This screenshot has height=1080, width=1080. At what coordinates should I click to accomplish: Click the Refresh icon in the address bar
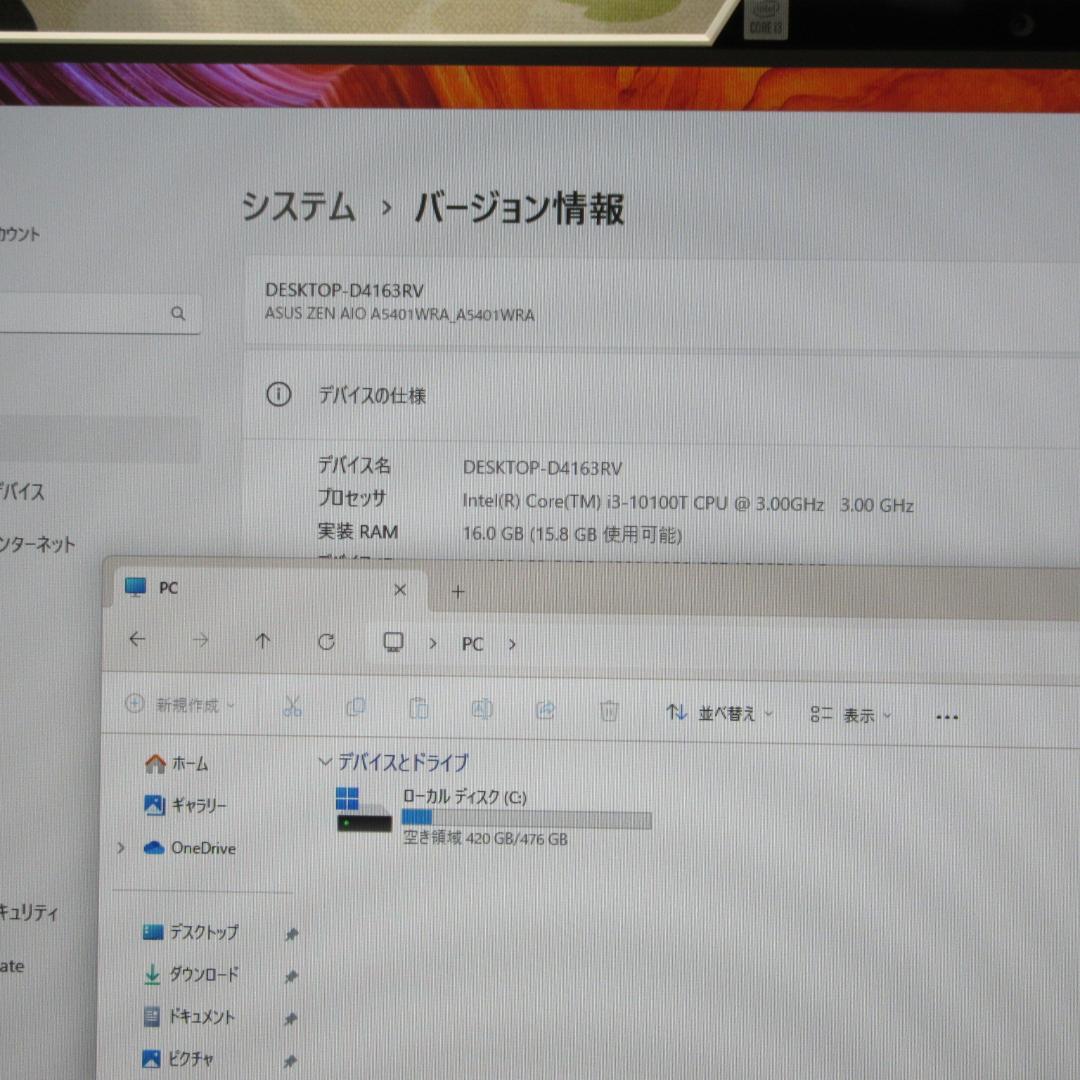click(x=326, y=641)
